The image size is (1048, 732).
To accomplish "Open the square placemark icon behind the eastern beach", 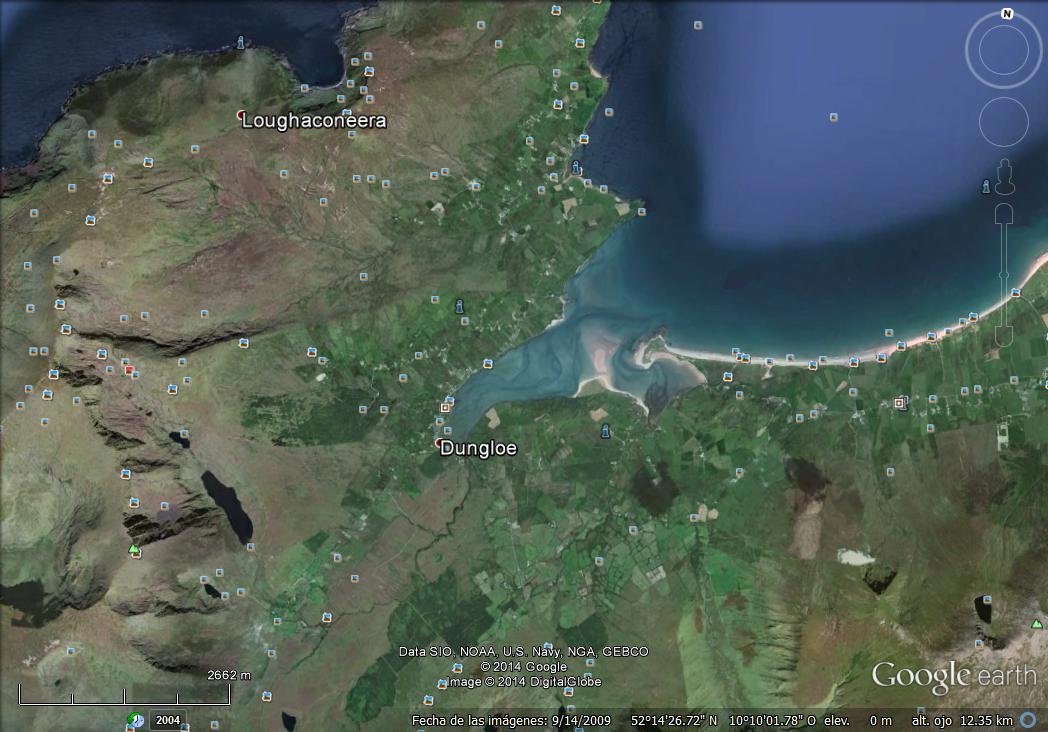I will pyautogui.click(x=899, y=403).
